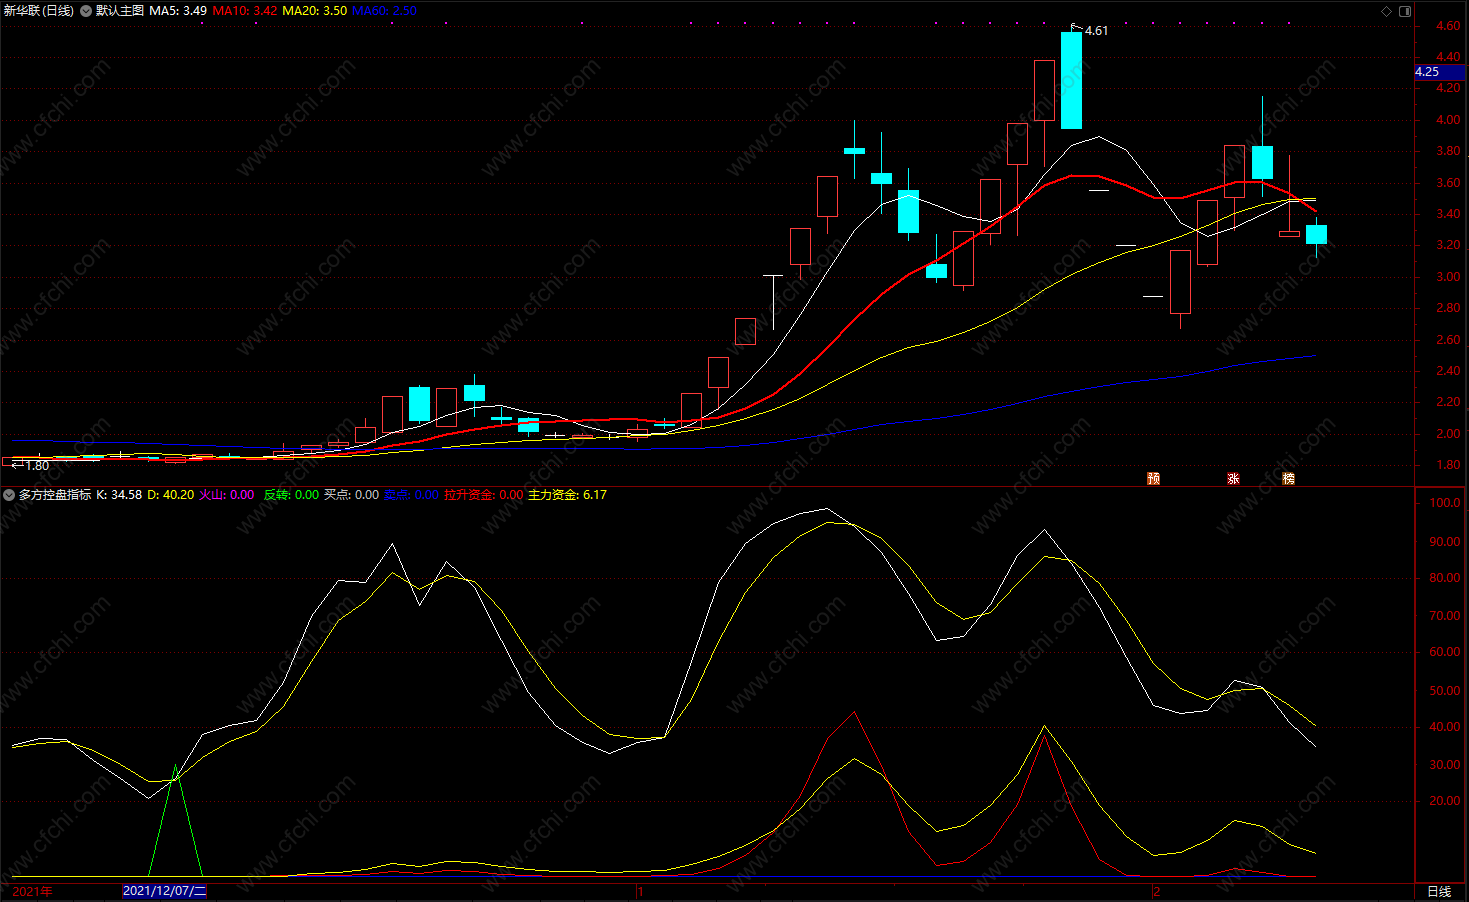Click the 主力资金: 6.17 value
This screenshot has height=902, width=1469.
[x=567, y=495]
